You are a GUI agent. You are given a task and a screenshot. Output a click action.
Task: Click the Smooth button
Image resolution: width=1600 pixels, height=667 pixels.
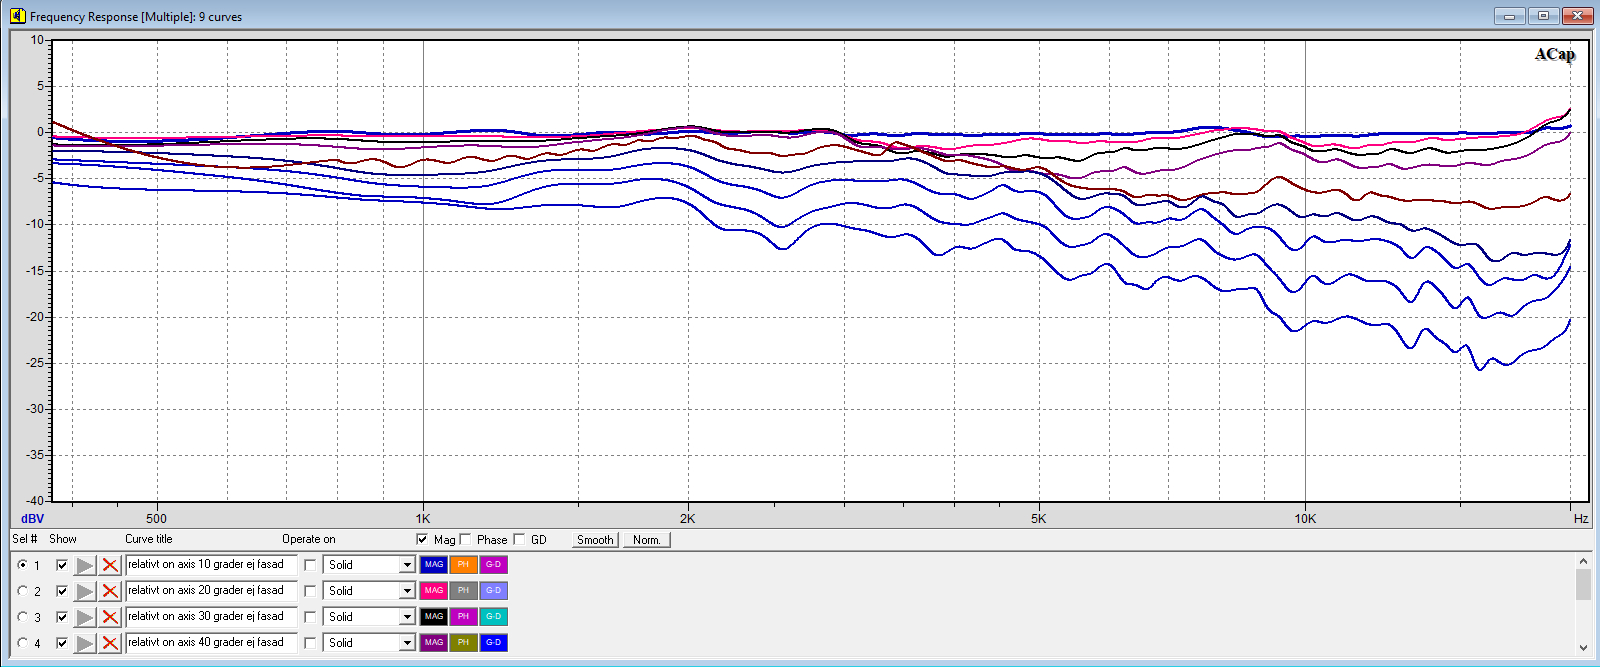[595, 540]
